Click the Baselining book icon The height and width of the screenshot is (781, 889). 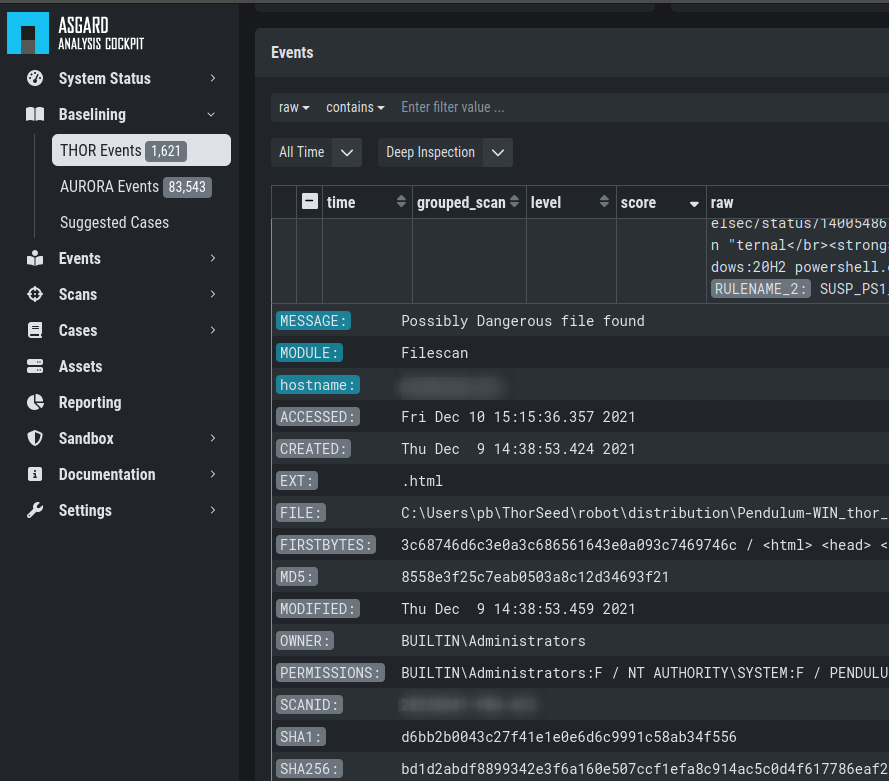(35, 114)
